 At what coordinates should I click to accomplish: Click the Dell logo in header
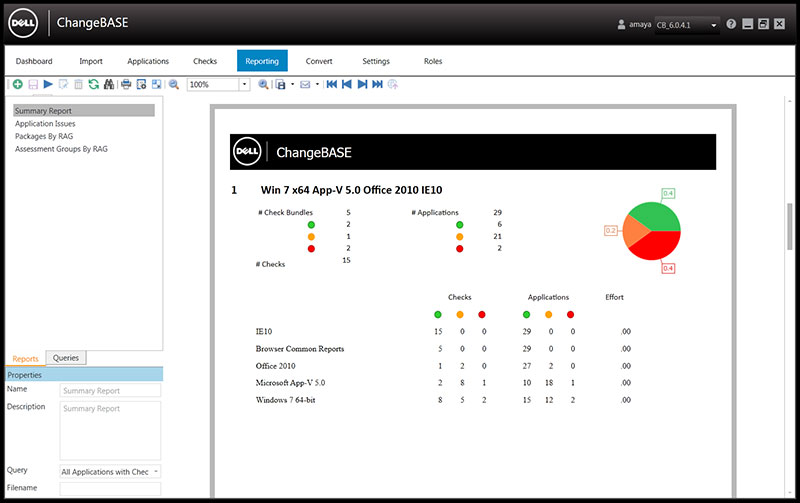tap(23, 23)
